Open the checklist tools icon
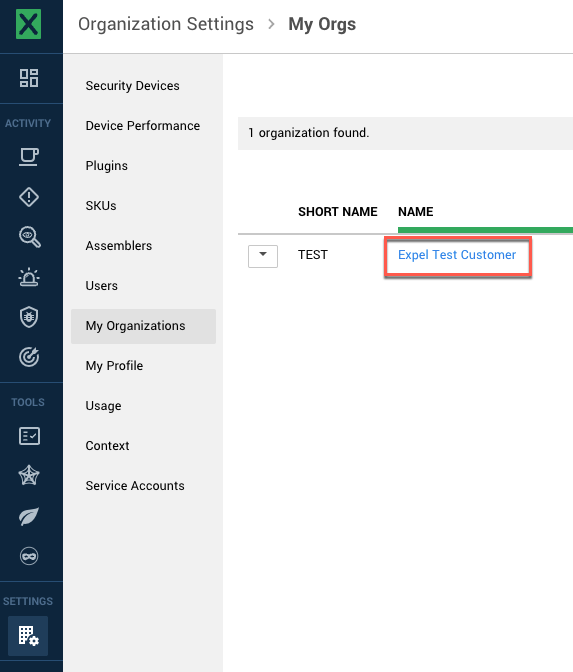 tap(29, 436)
